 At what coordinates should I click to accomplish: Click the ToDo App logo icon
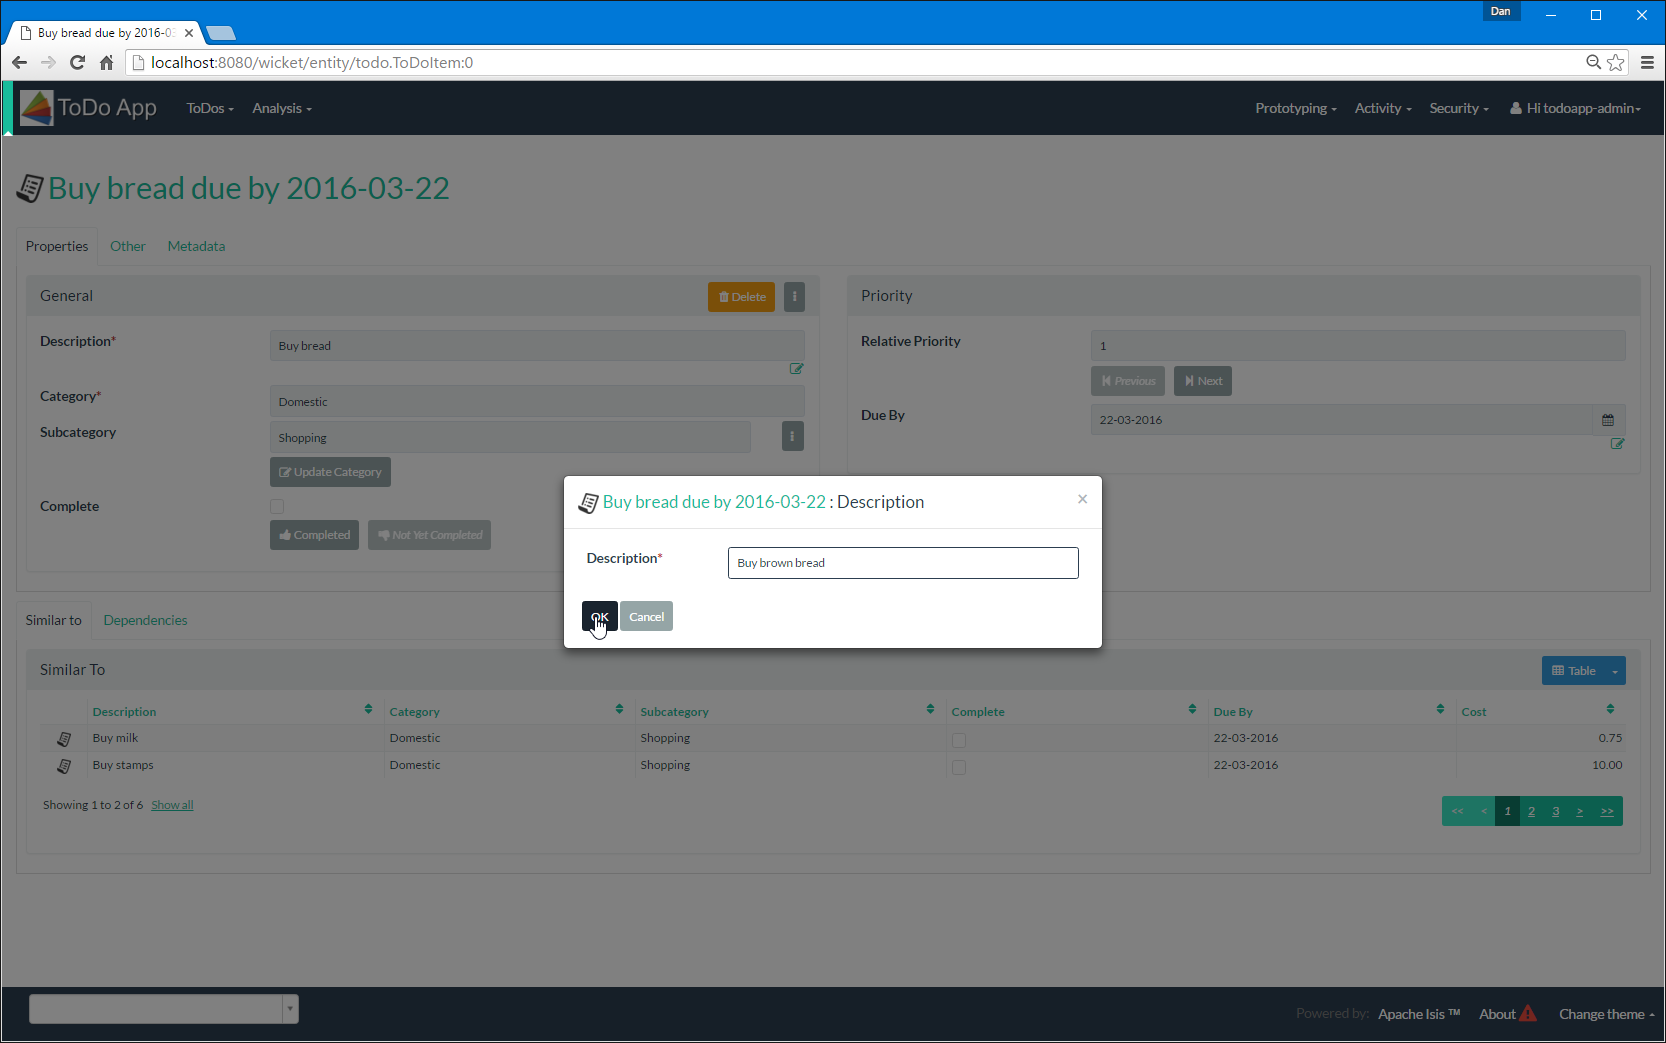click(37, 108)
